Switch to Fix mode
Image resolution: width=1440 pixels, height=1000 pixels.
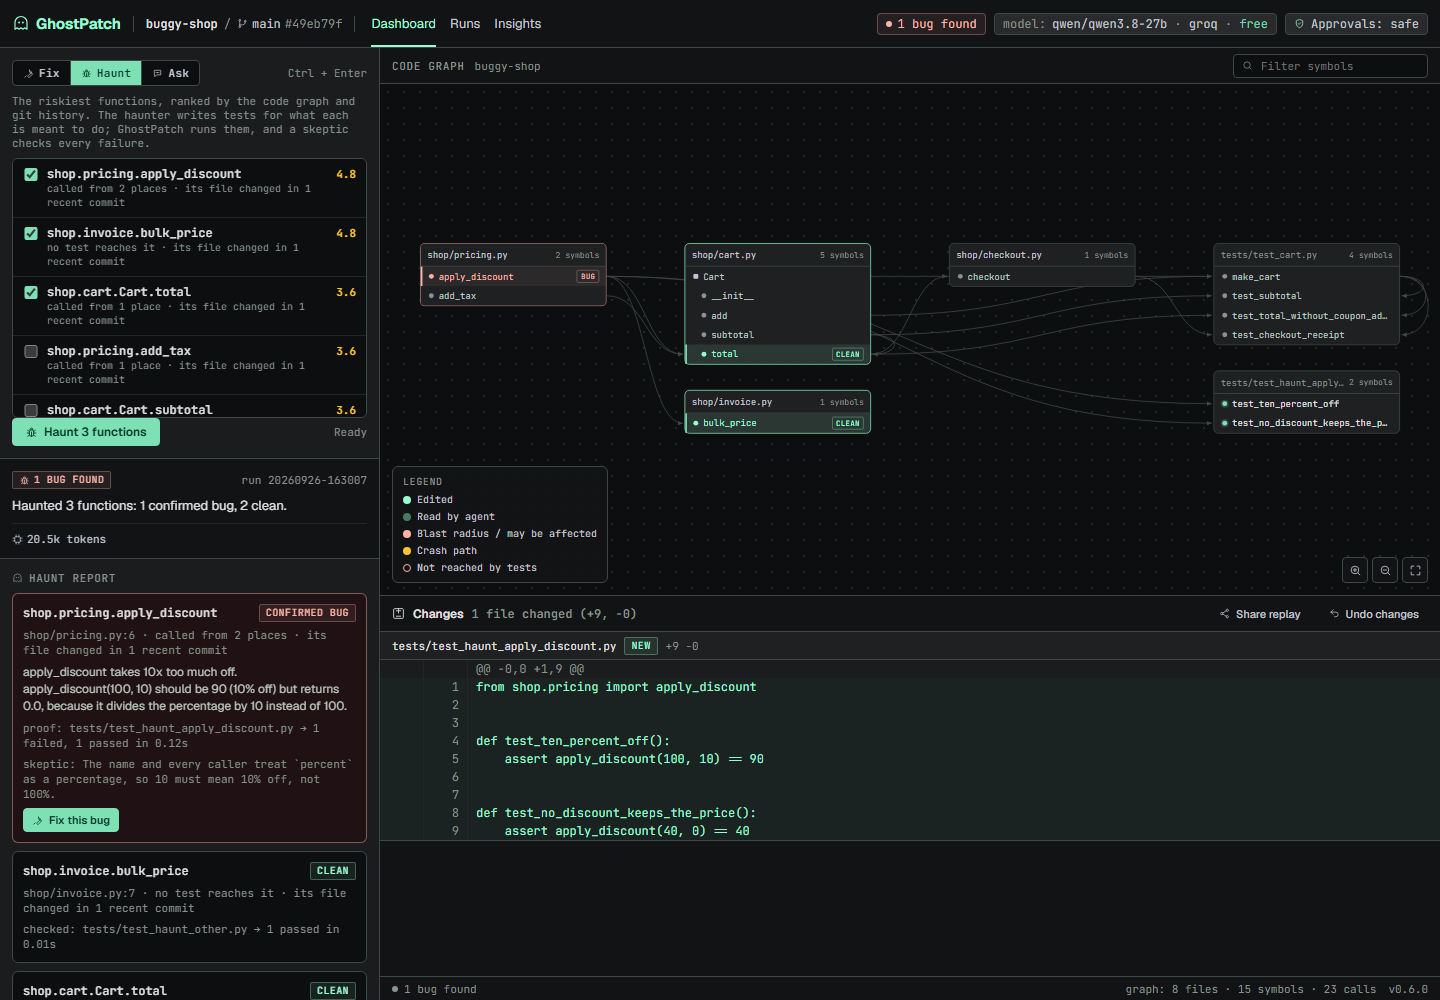pyautogui.click(x=41, y=73)
